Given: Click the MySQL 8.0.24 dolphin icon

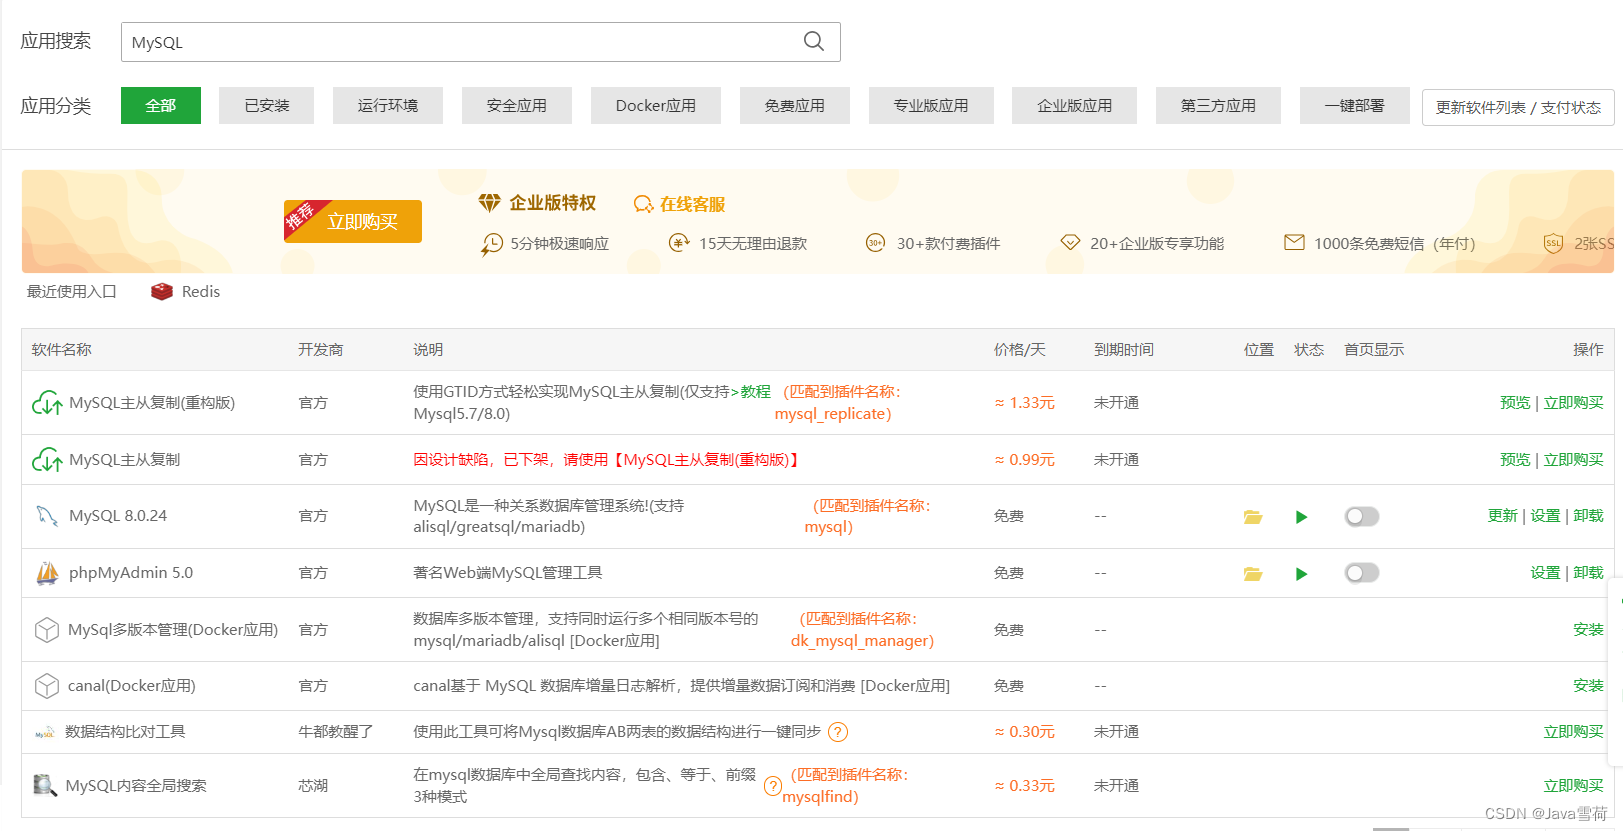Looking at the screenshot, I should coord(47,516).
